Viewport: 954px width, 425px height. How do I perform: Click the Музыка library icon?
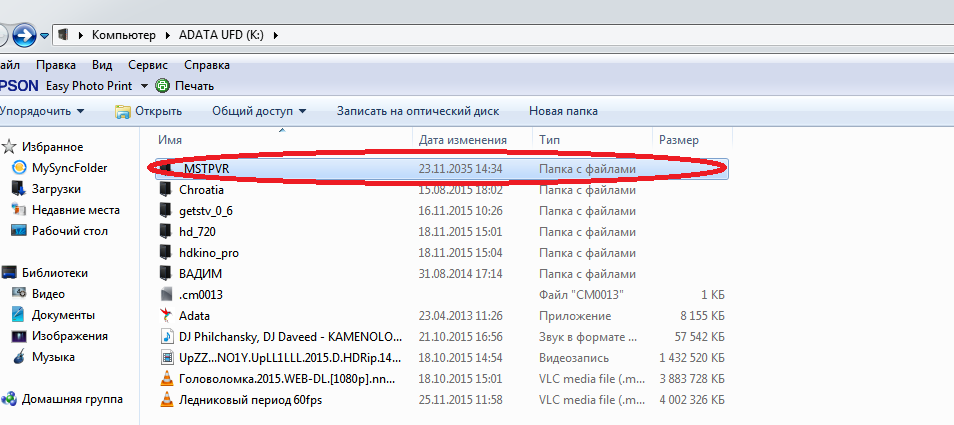19,357
